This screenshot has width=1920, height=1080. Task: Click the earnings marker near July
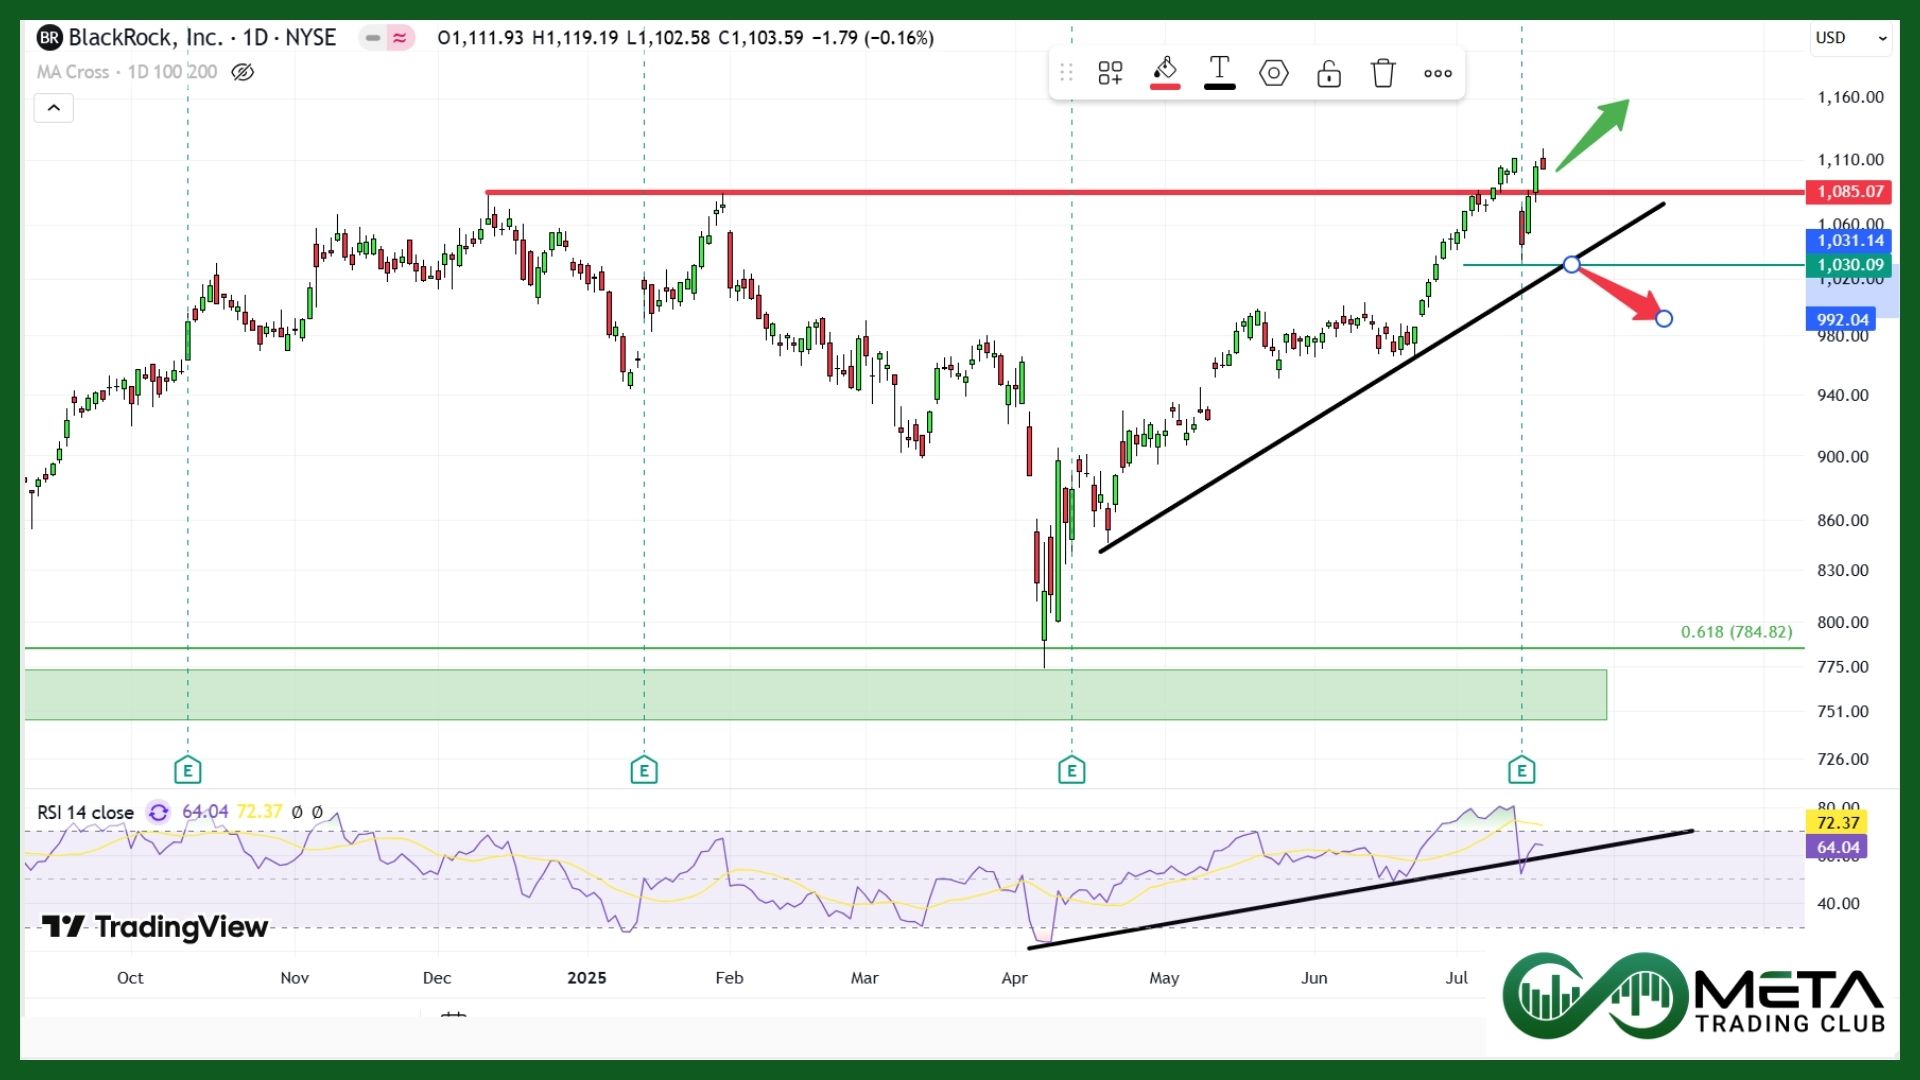(x=1521, y=770)
